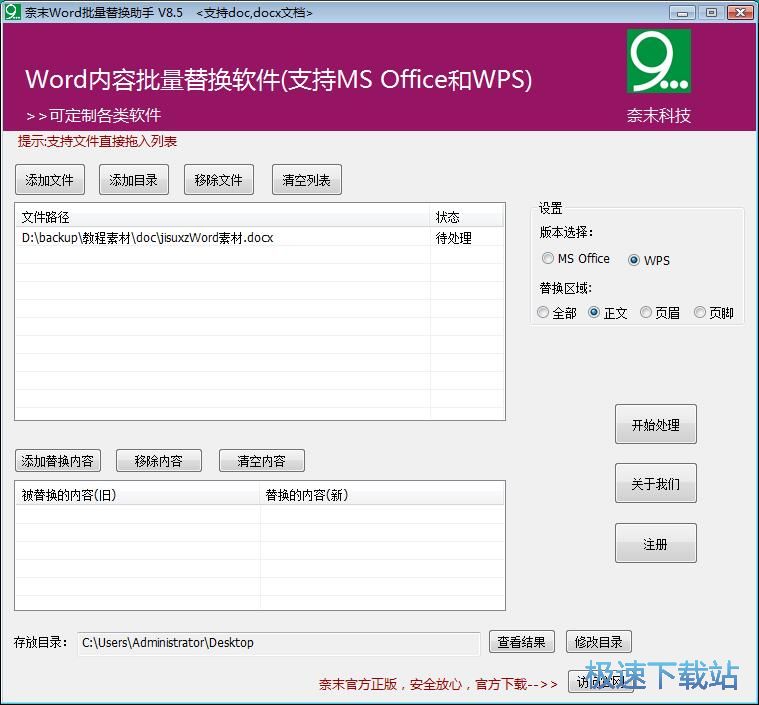Image resolution: width=759 pixels, height=705 pixels.
Task: Click 添加文件 to add a file
Action: pyautogui.click(x=50, y=180)
